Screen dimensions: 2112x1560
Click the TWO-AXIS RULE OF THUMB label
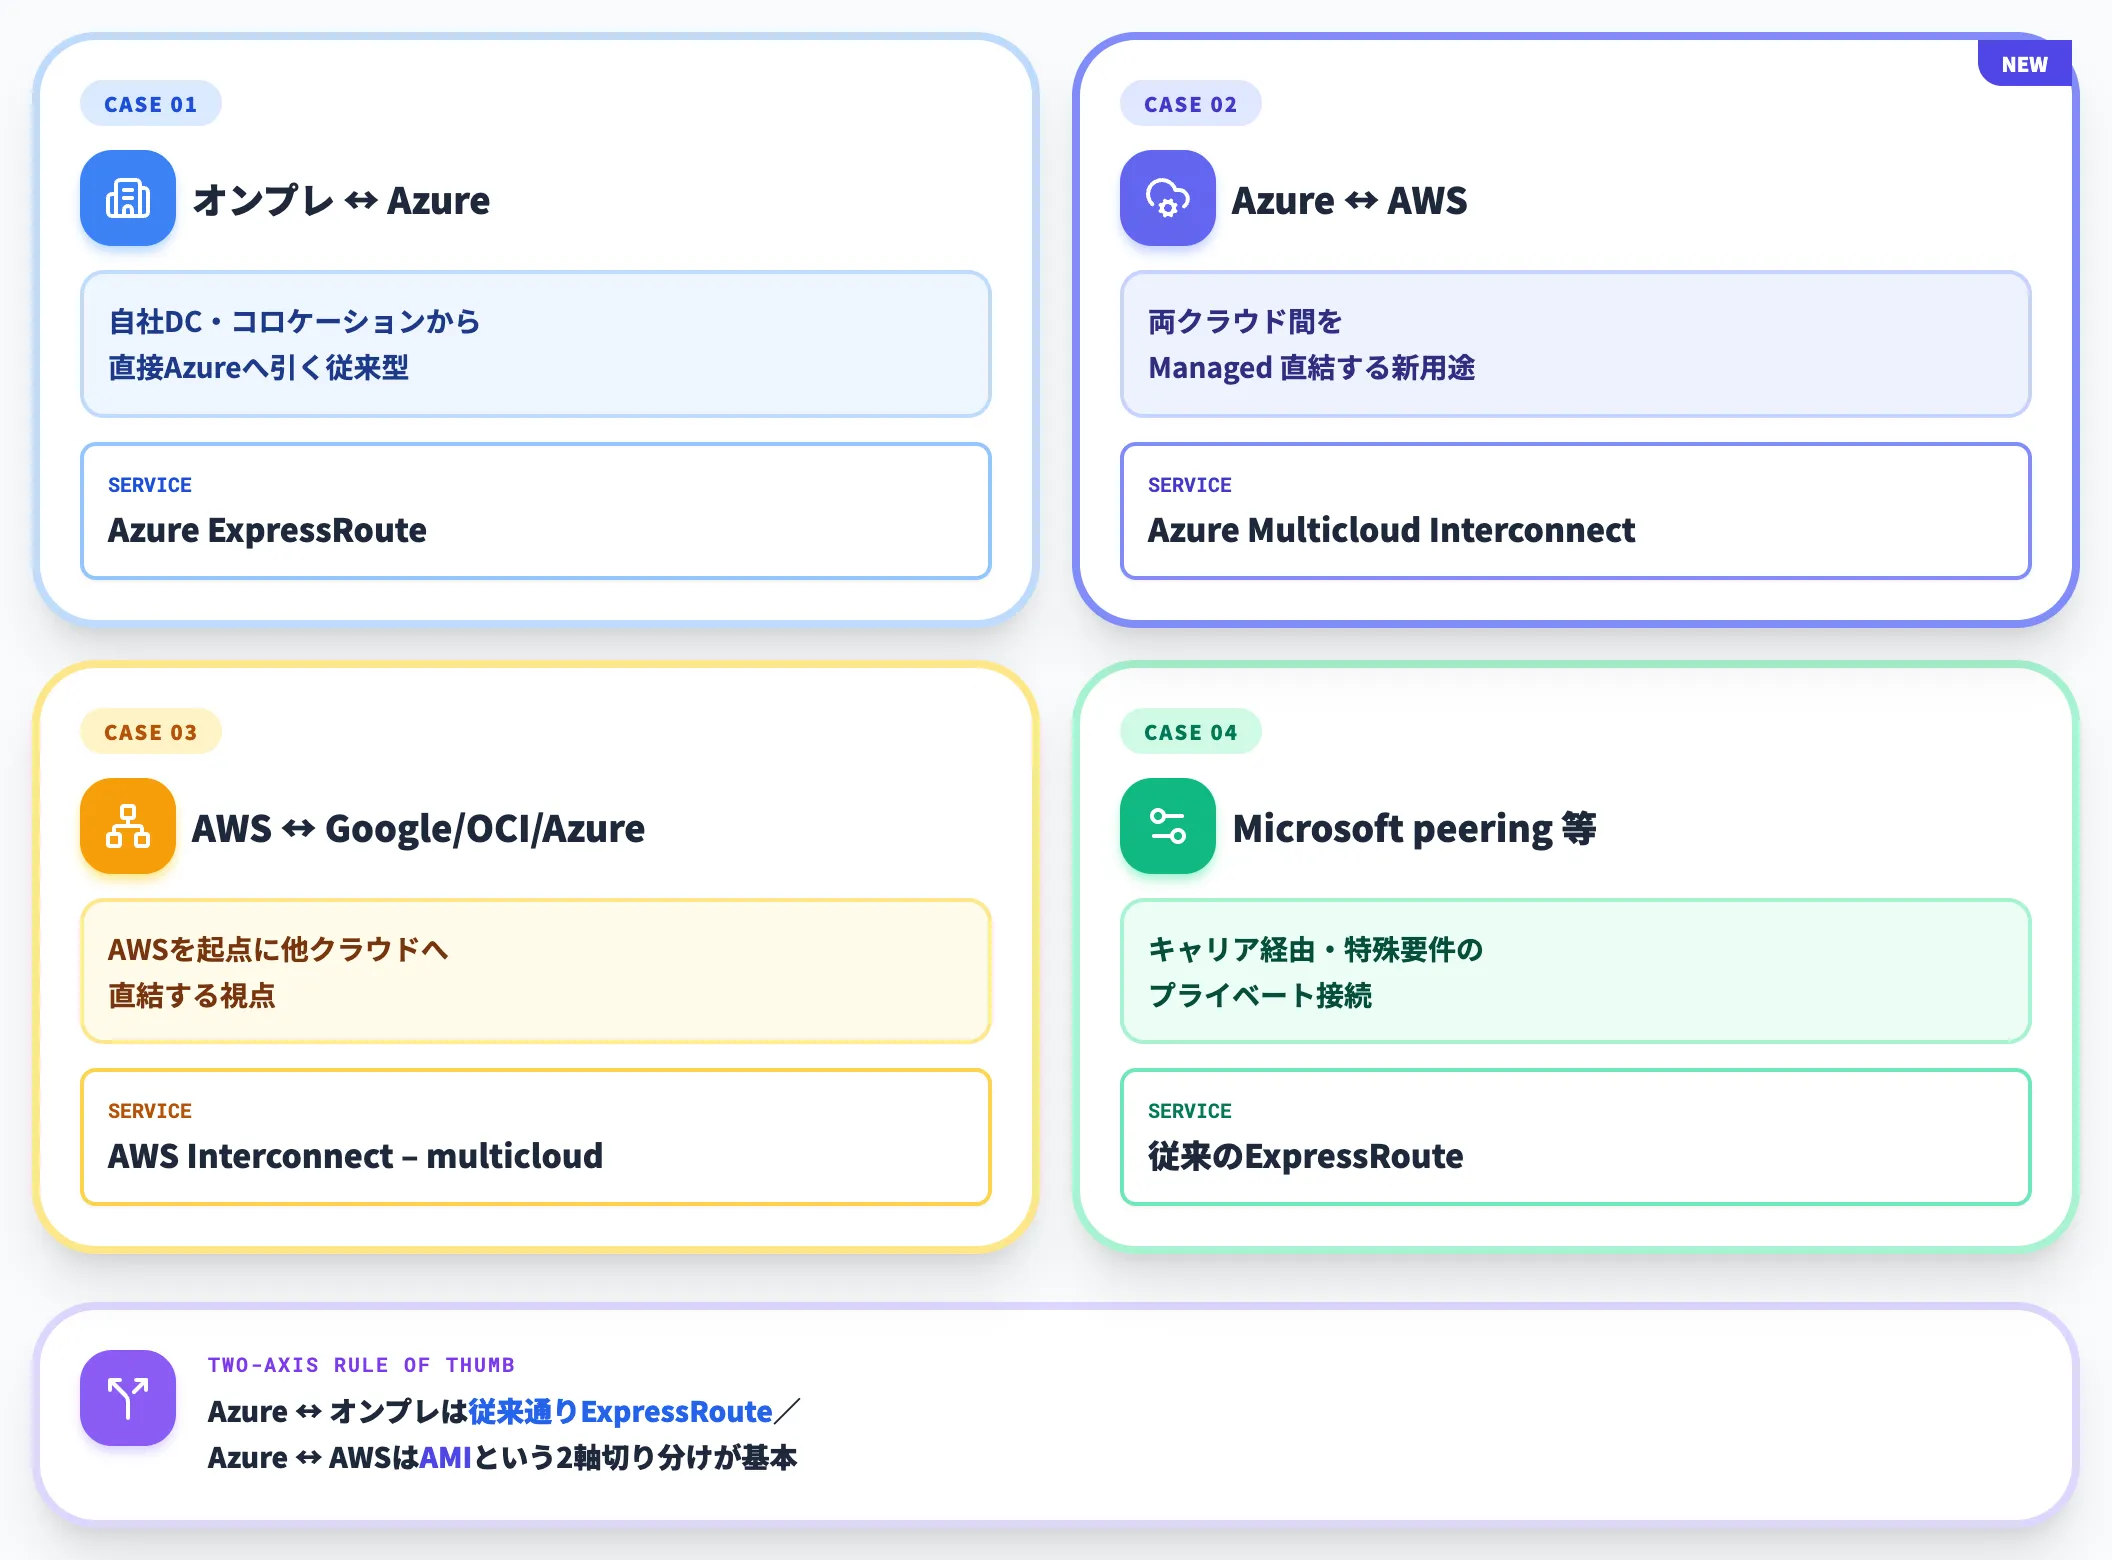(361, 1365)
